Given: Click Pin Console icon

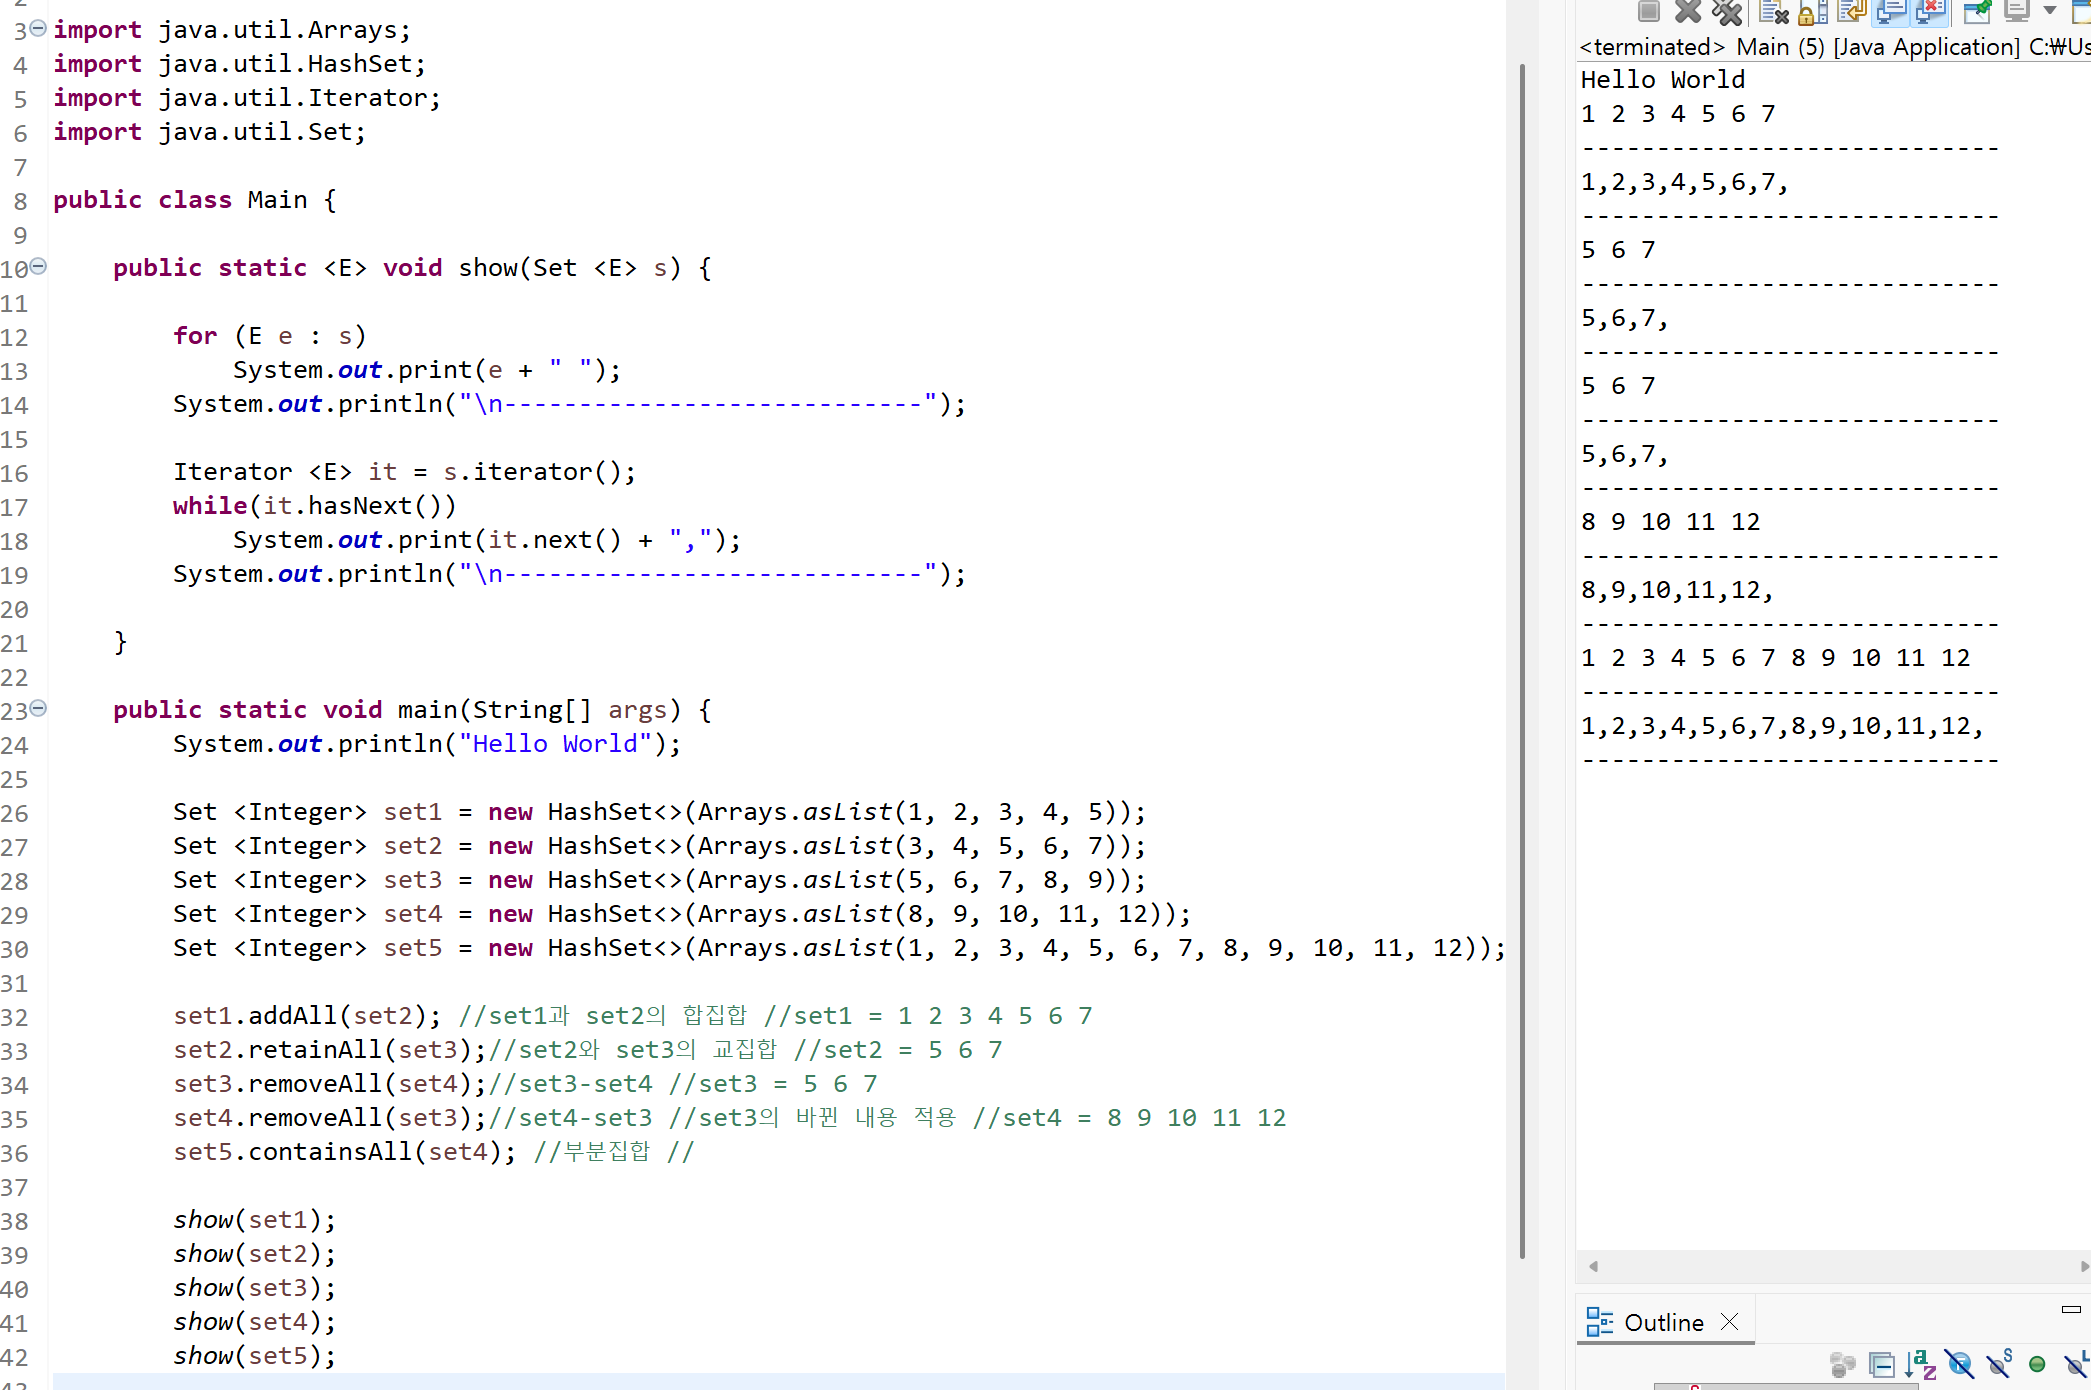Looking at the screenshot, I should pyautogui.click(x=1977, y=11).
